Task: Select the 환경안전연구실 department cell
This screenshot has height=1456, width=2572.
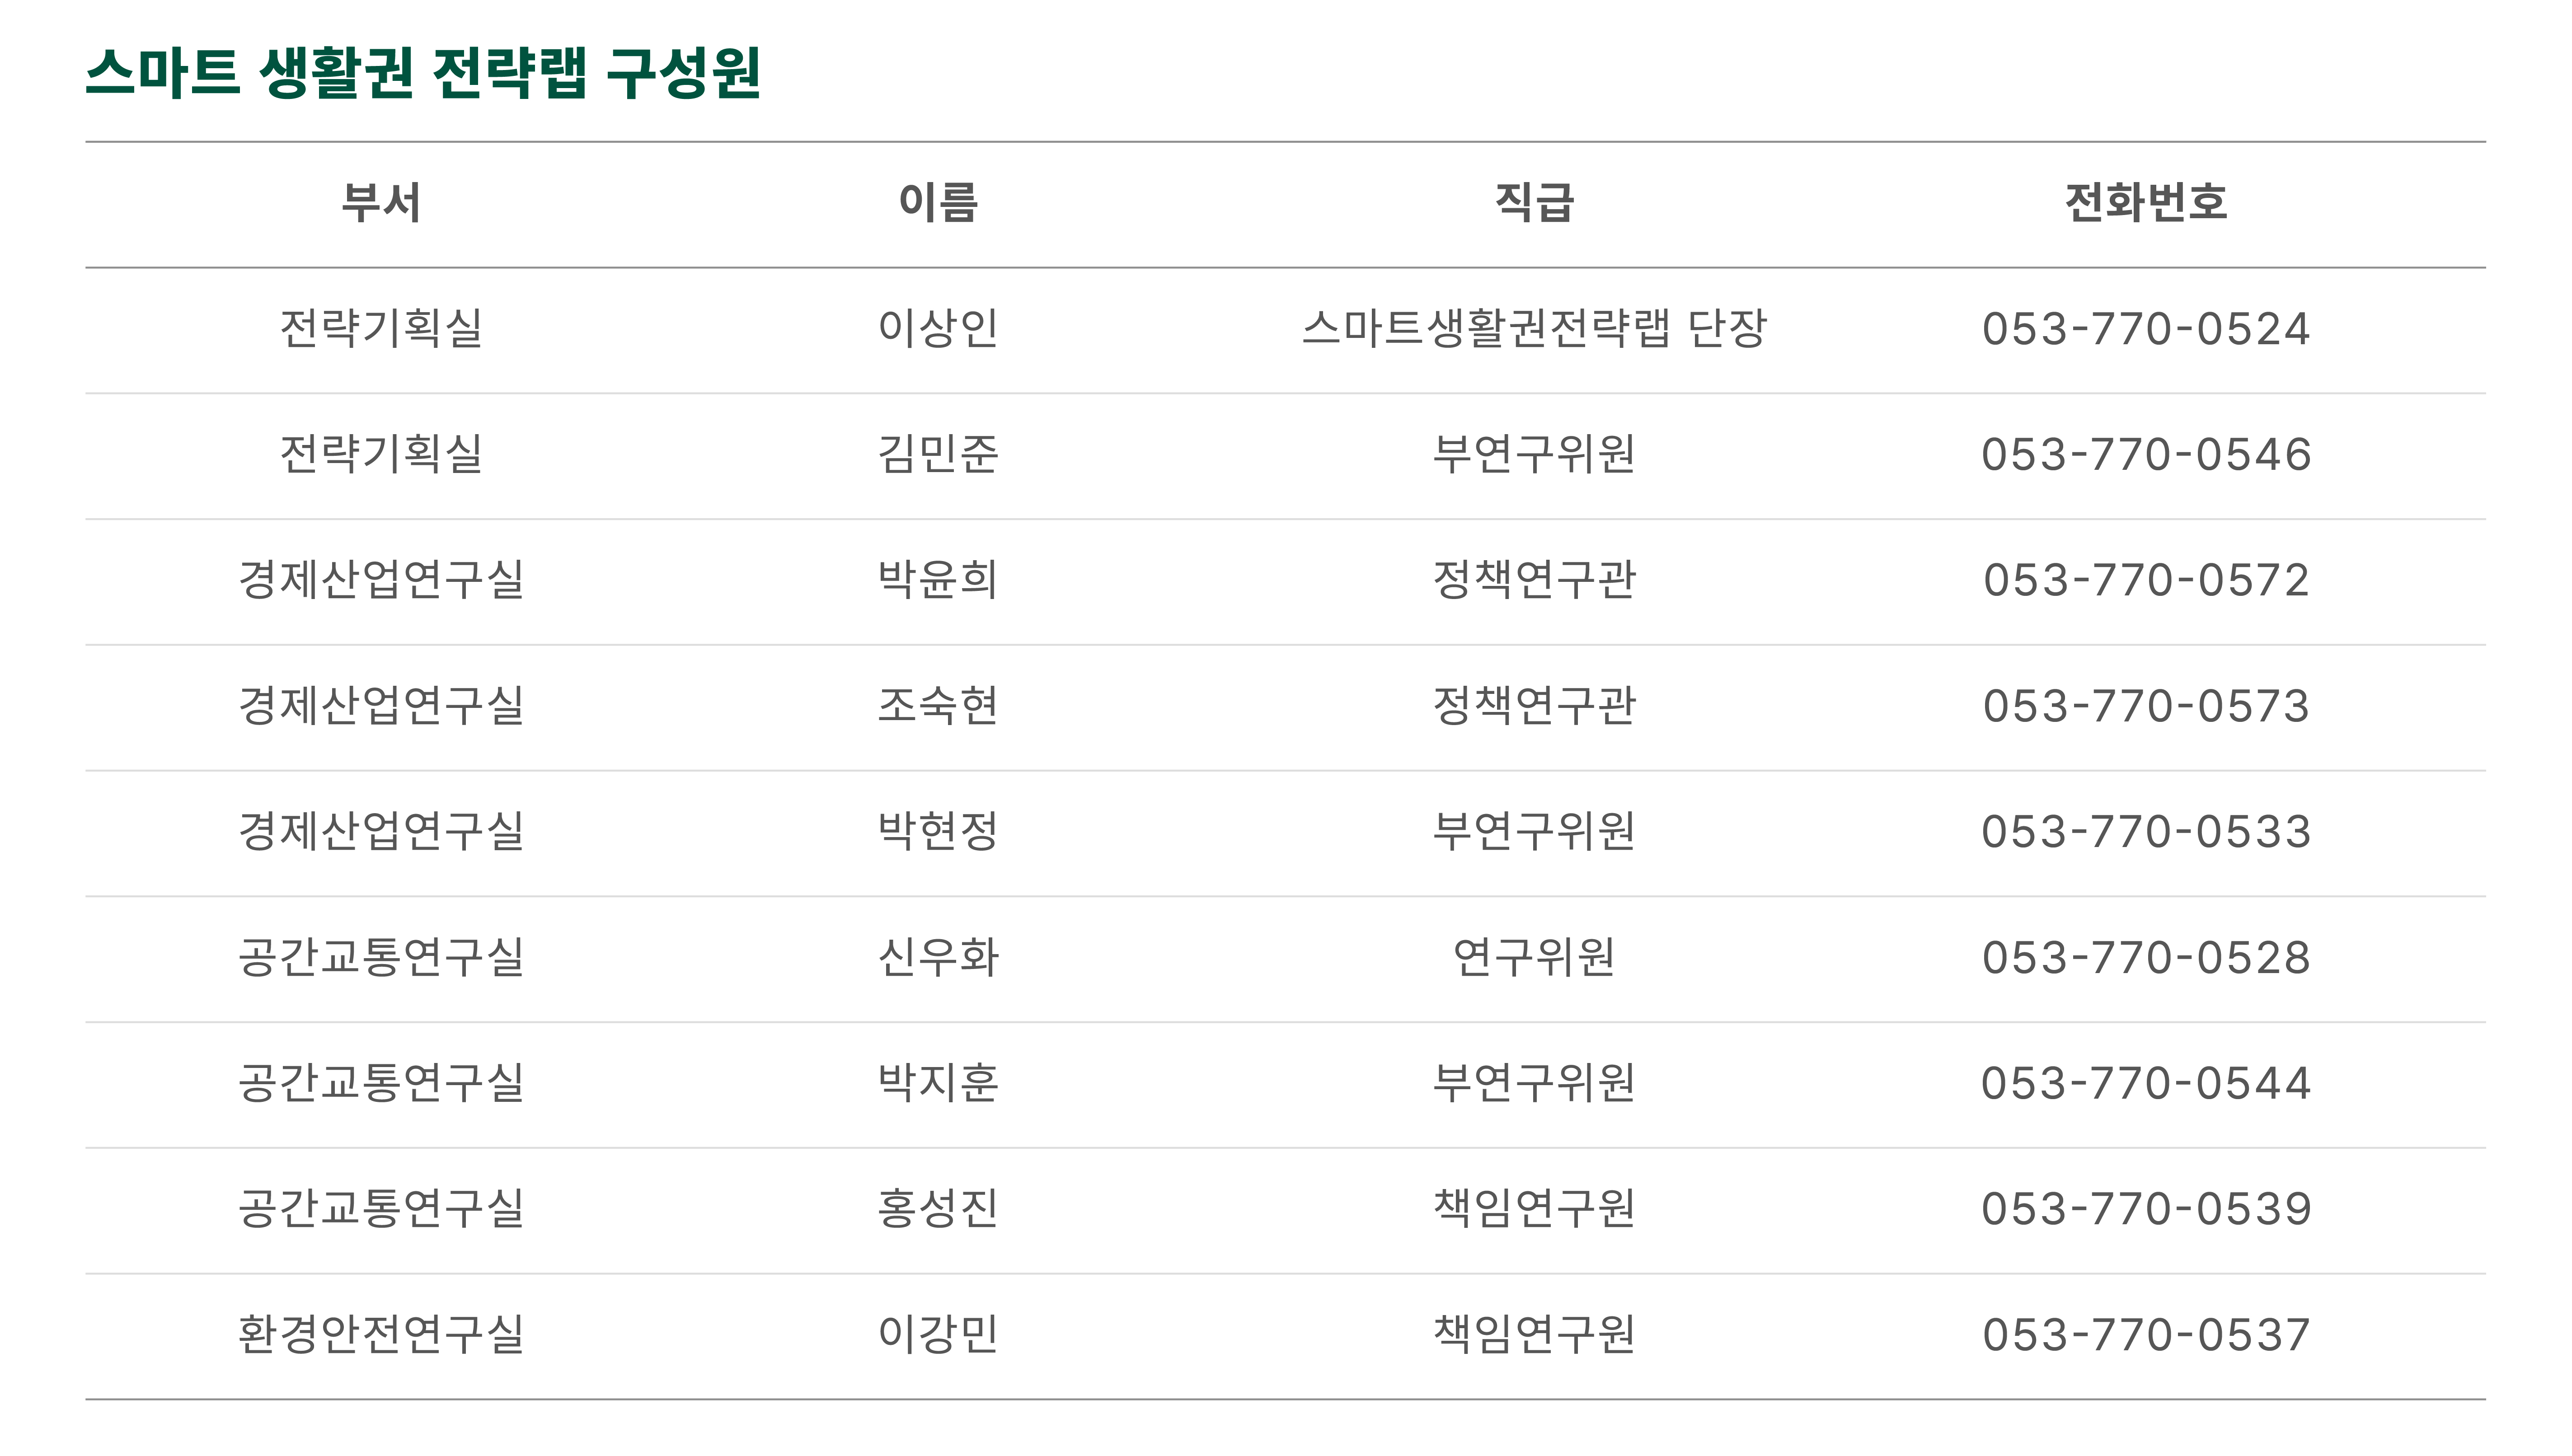Action: pyautogui.click(x=381, y=1335)
